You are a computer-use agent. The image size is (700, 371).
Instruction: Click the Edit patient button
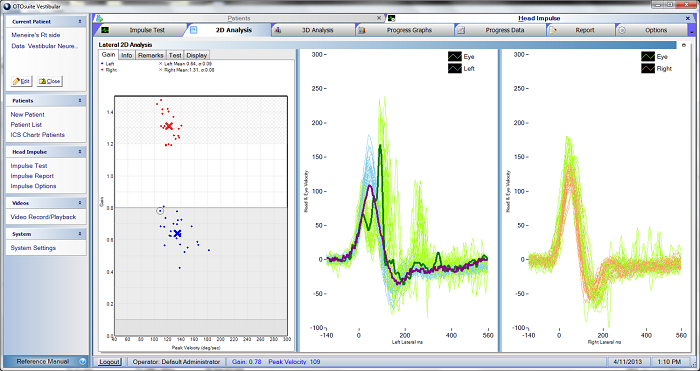(21, 81)
